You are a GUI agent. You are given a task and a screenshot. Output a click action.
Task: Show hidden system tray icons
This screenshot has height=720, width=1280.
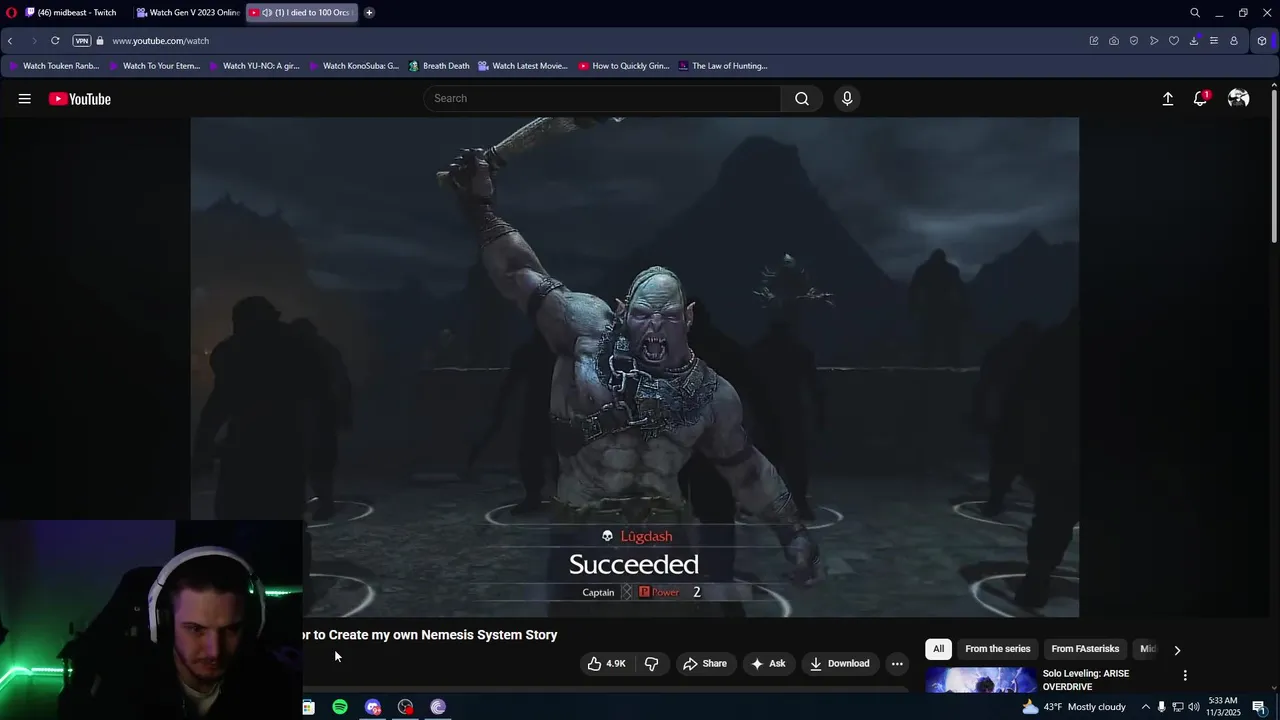(x=1146, y=707)
